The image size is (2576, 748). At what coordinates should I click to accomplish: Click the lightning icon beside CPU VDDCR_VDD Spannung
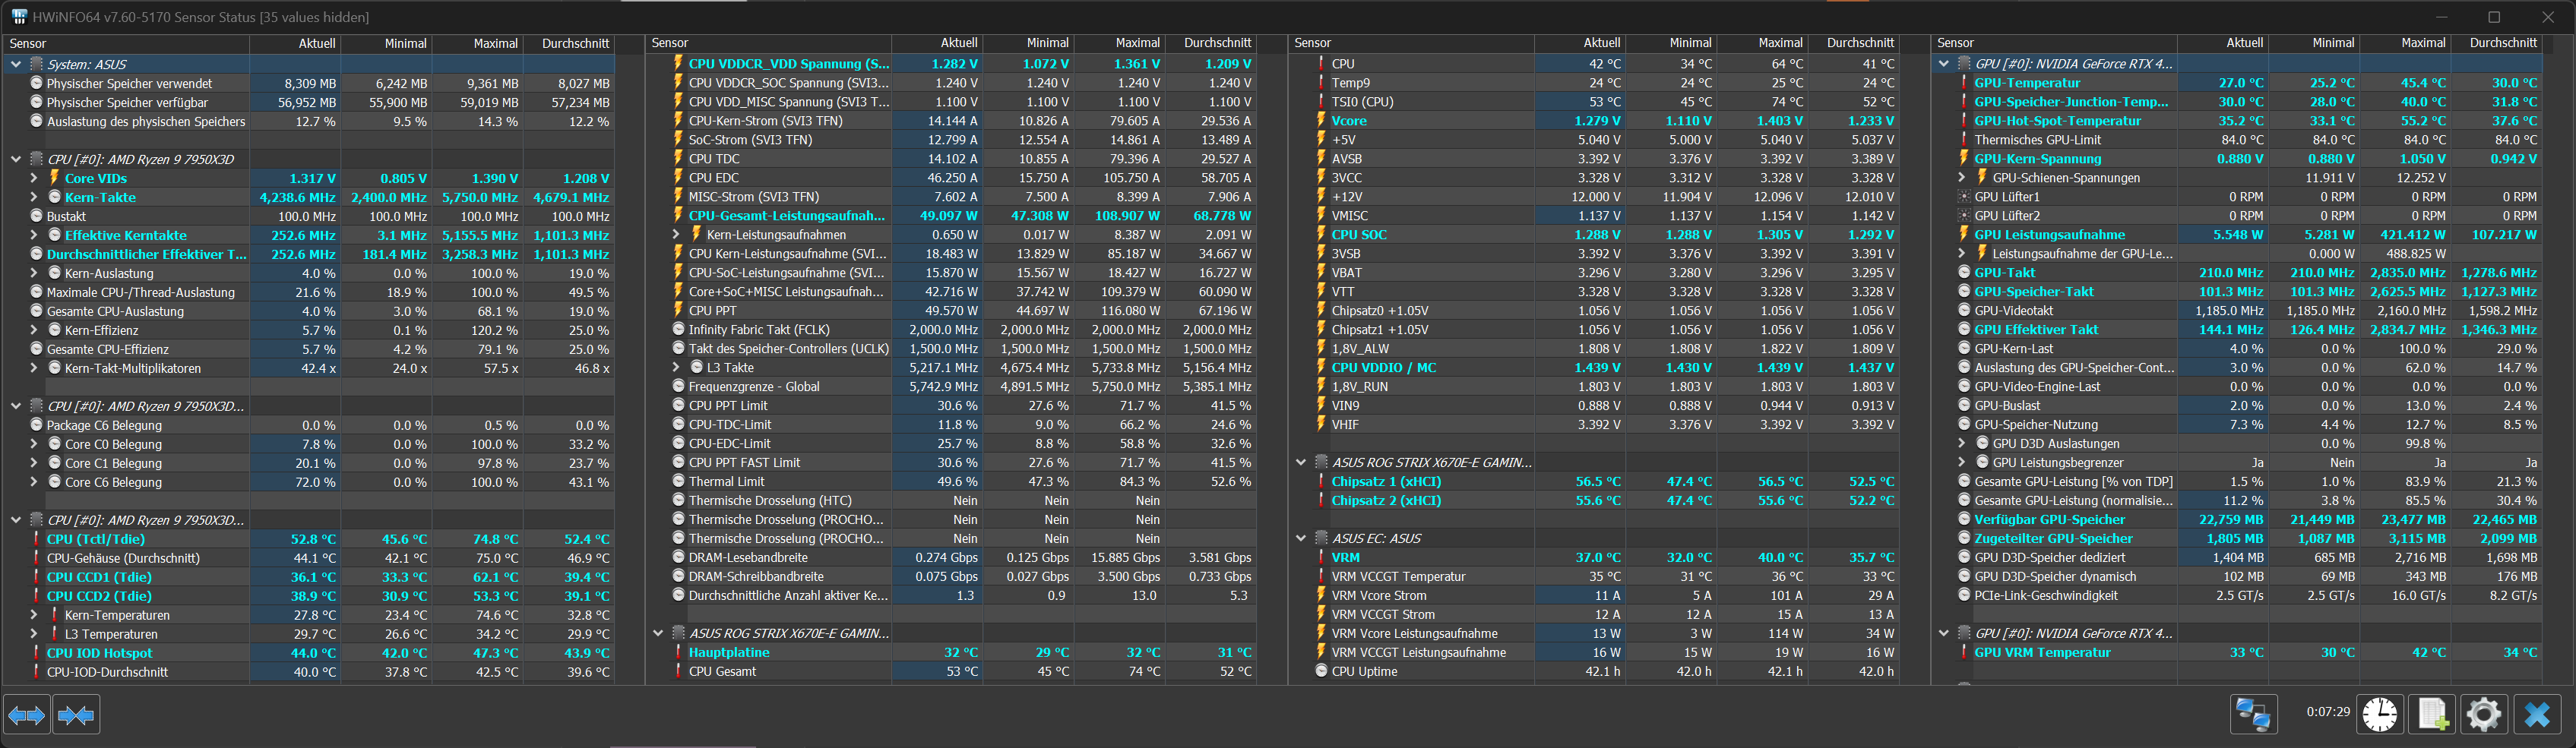(678, 63)
